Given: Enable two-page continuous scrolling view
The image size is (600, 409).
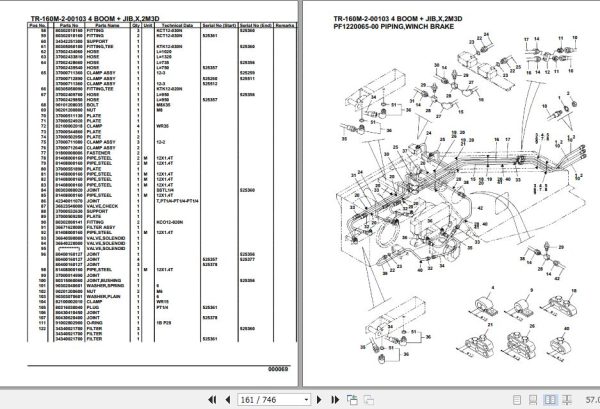Looking at the screenshot, I should [567, 400].
